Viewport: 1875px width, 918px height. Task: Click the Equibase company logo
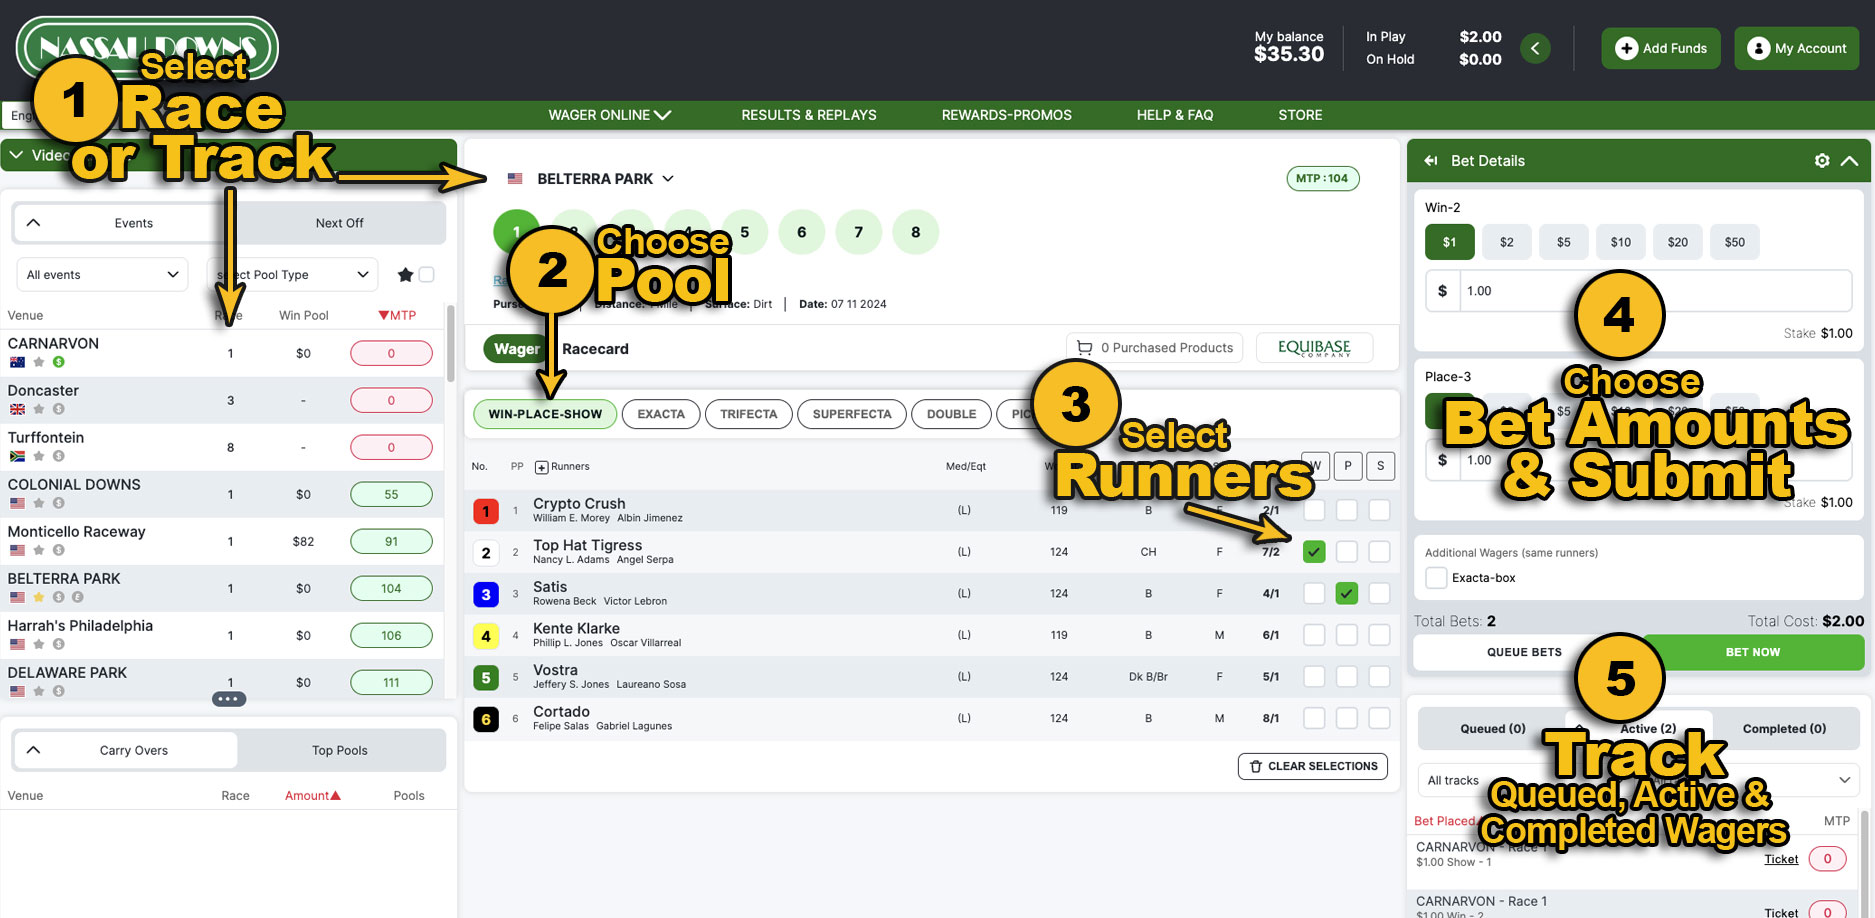[1314, 348]
